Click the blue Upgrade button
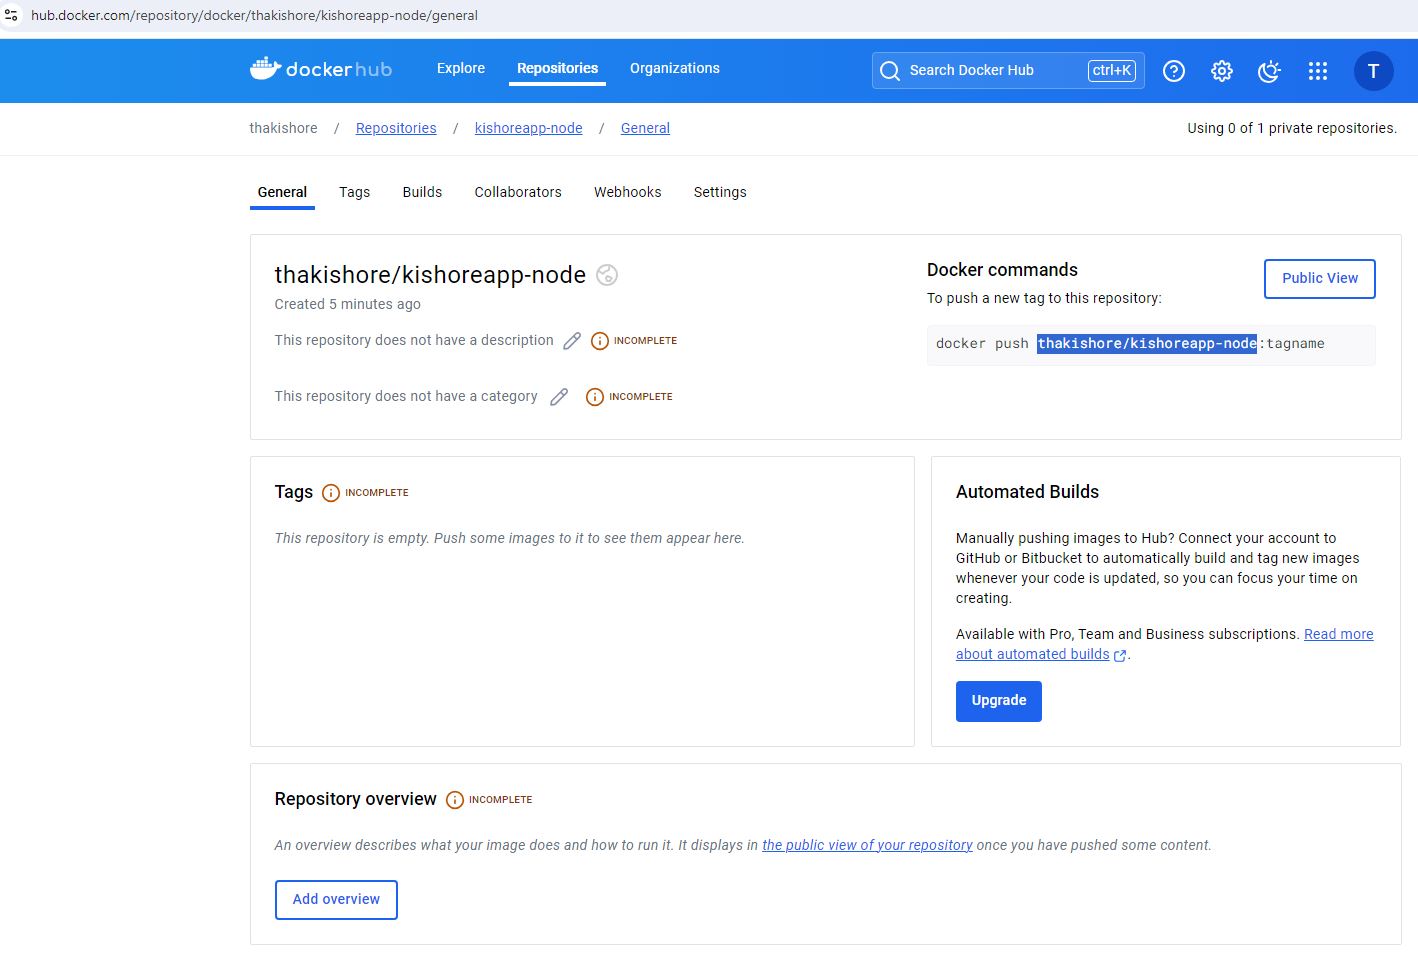The height and width of the screenshot is (957, 1418). (998, 701)
